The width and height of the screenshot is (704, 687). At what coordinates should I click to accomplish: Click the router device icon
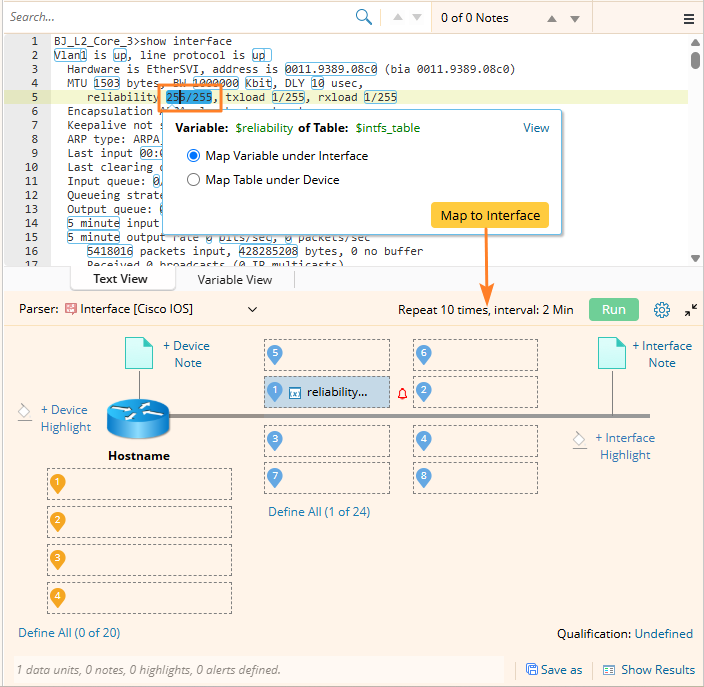(x=138, y=416)
